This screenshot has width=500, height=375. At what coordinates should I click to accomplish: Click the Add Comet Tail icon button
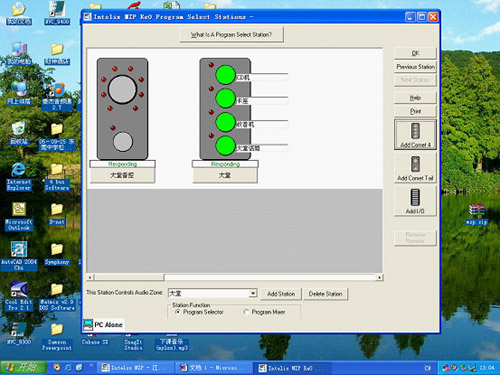[415, 168]
